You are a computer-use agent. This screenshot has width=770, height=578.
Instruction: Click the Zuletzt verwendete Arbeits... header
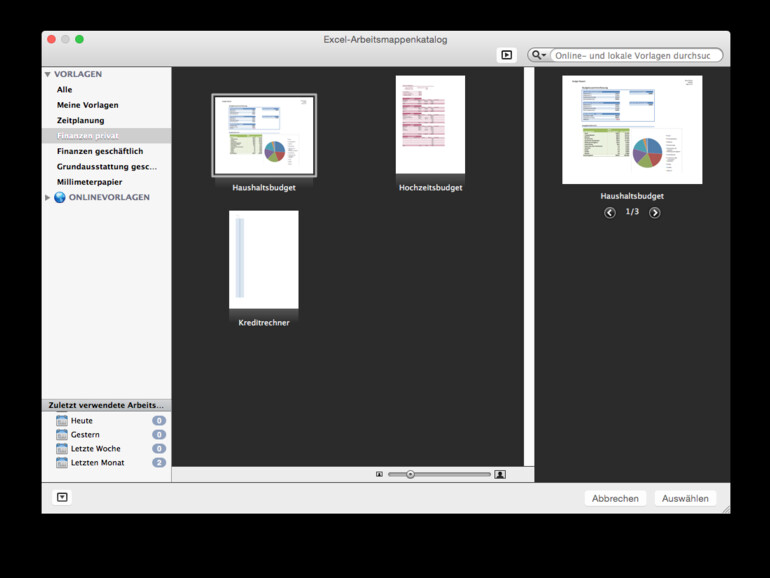tap(107, 405)
